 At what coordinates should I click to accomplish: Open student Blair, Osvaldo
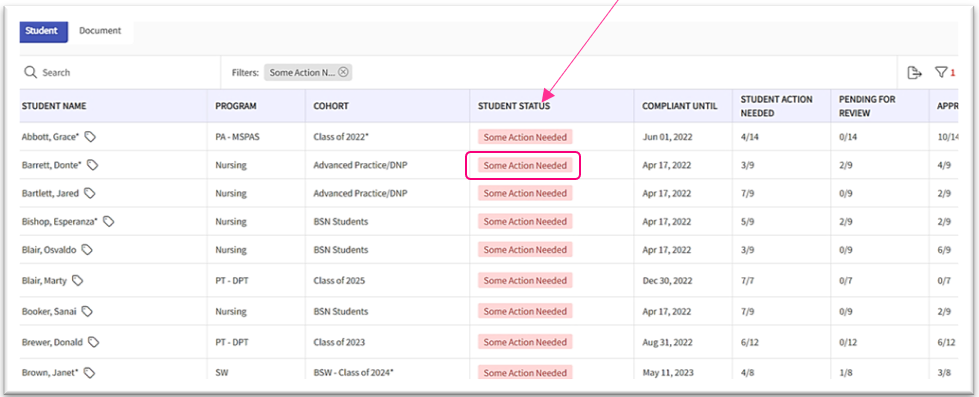pyautogui.click(x=49, y=250)
